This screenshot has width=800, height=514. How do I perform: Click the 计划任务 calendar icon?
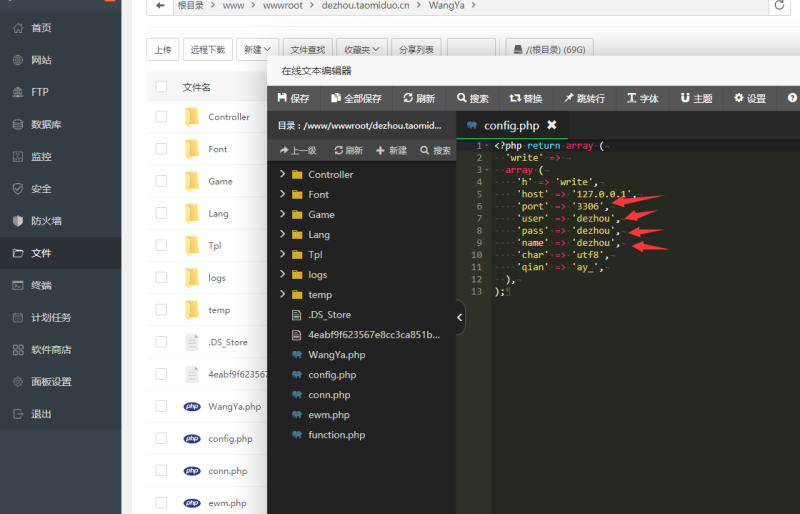[18, 317]
